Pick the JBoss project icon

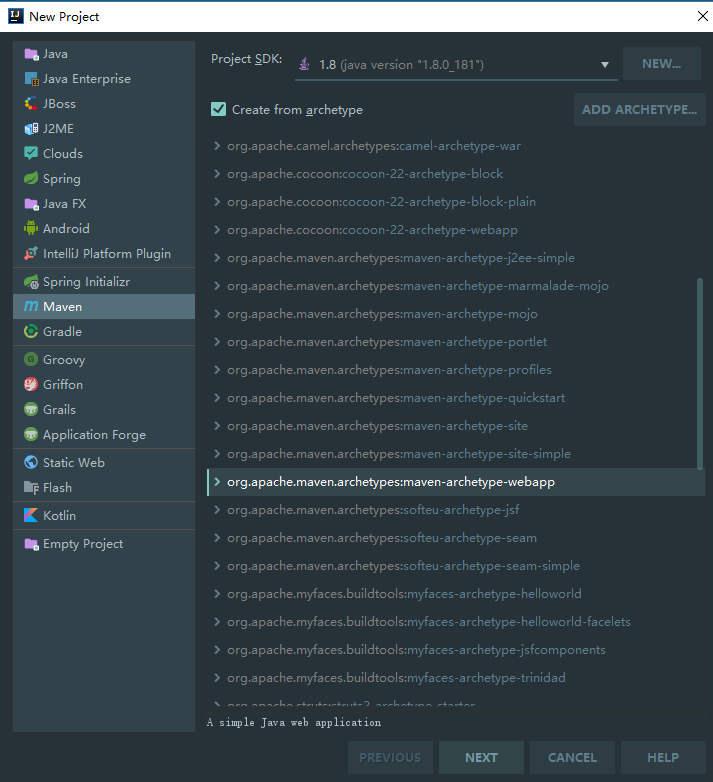pos(31,104)
